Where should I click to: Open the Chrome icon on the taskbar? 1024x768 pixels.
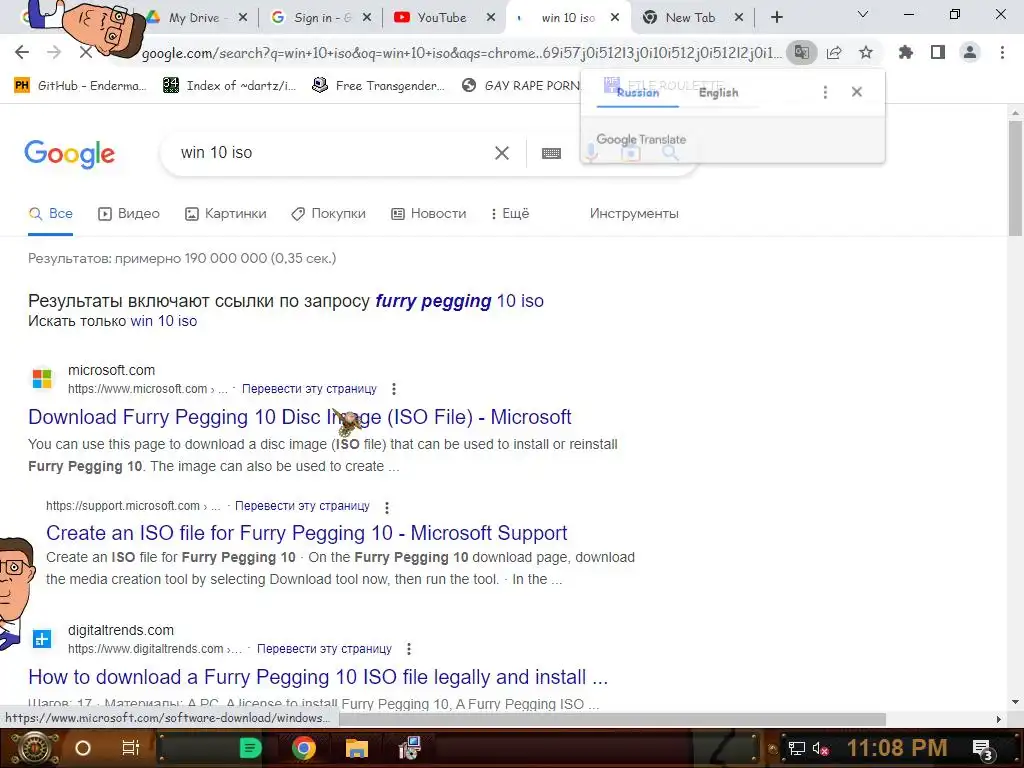304,748
